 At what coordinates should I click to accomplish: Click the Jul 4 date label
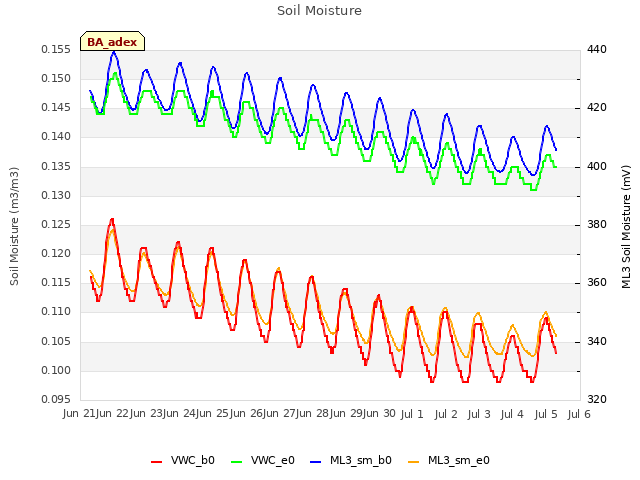pyautogui.click(x=512, y=415)
